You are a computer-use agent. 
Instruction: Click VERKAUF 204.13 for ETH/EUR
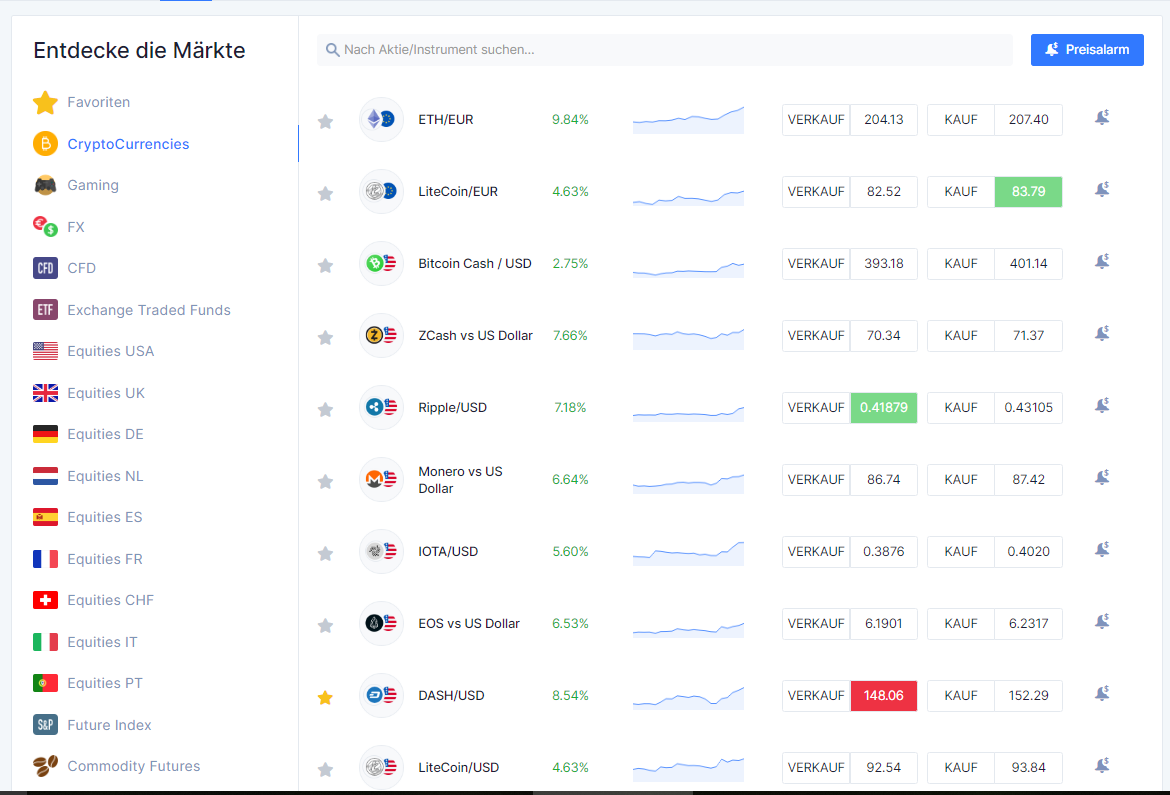coord(849,119)
